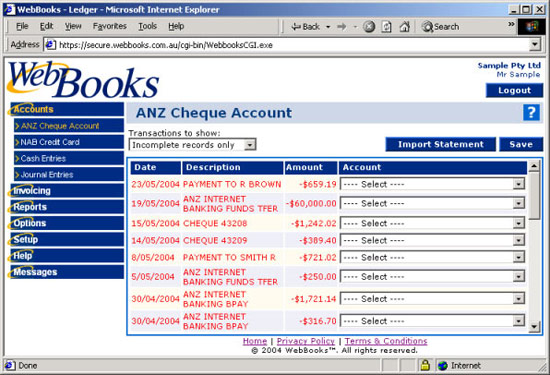Image resolution: width=550 pixels, height=375 pixels.
Task: Go to the Invoicing section
Action: point(67,191)
